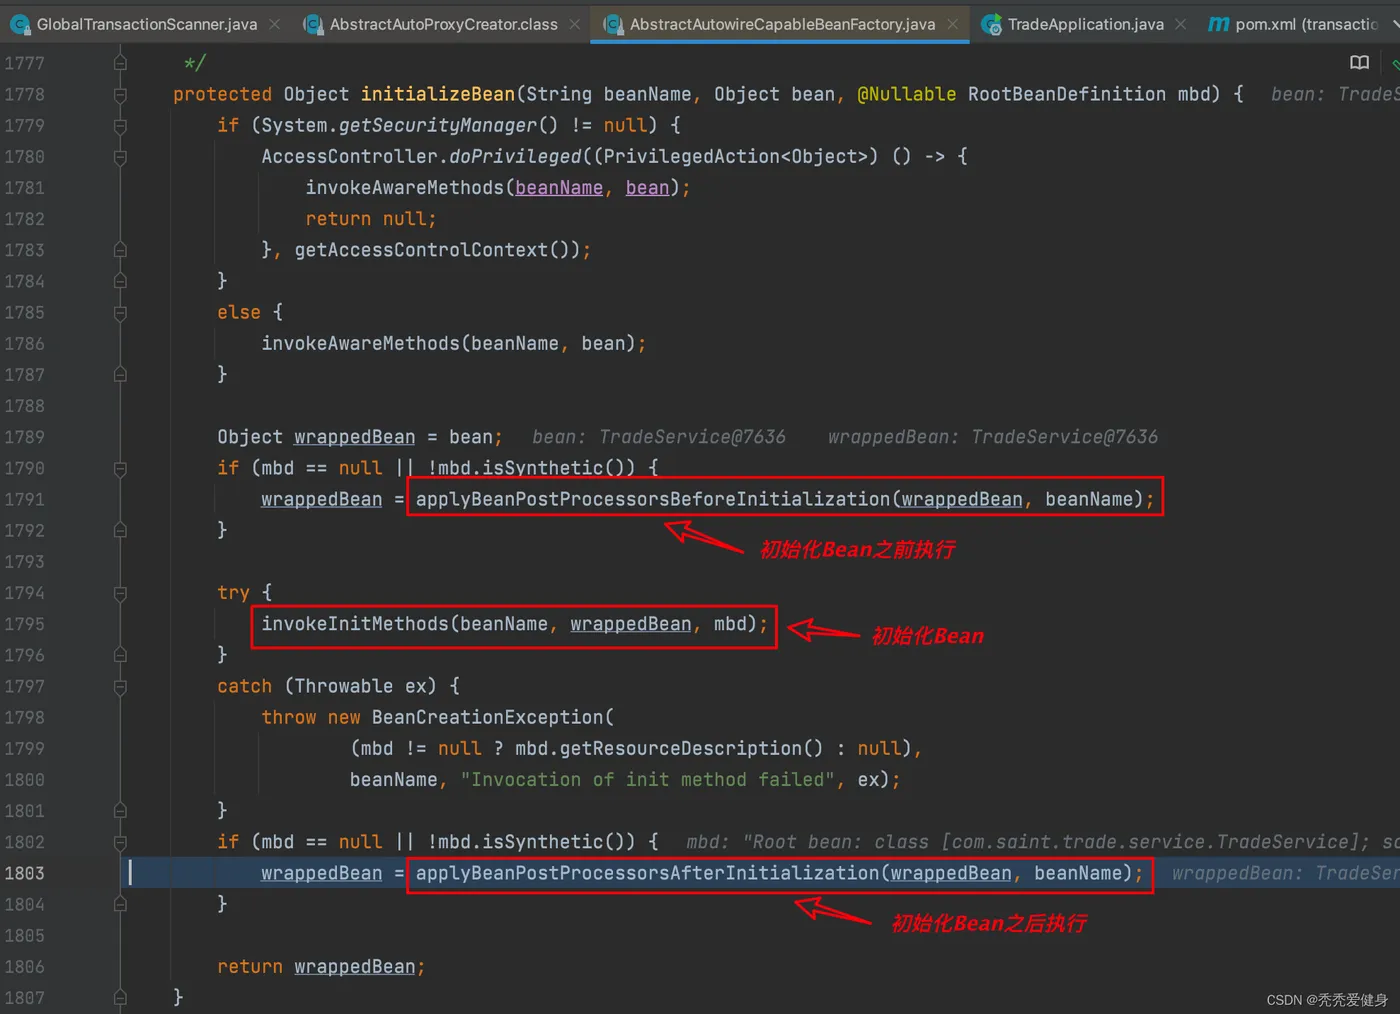Toggle Reader mode book icon
1400x1014 pixels.
(1359, 63)
